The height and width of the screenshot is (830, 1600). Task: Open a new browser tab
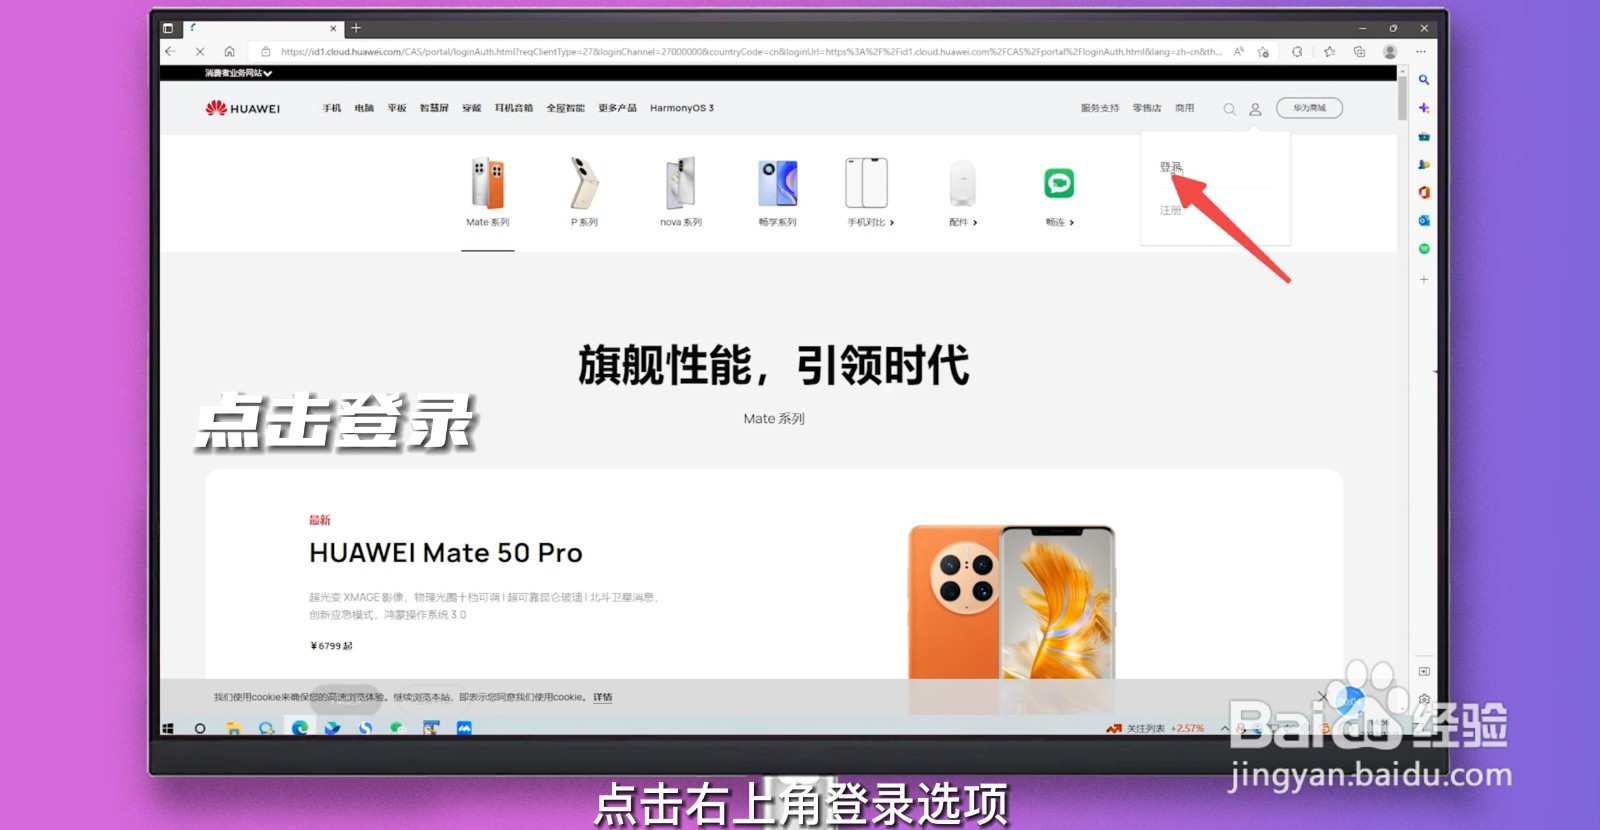pos(356,28)
